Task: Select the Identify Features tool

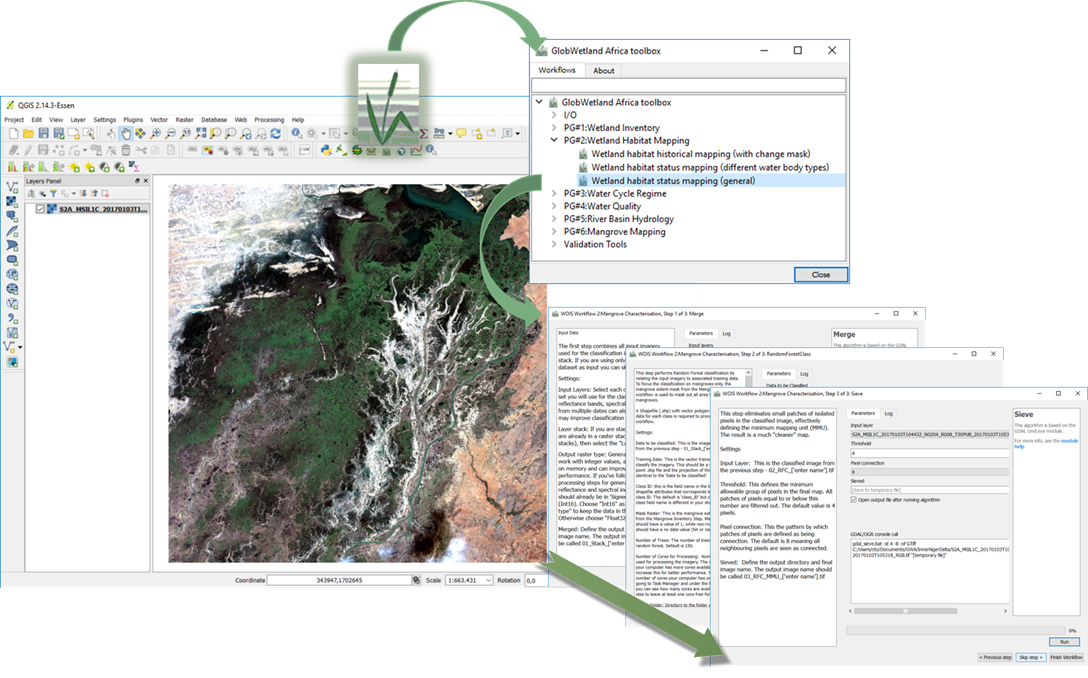Action: click(297, 133)
